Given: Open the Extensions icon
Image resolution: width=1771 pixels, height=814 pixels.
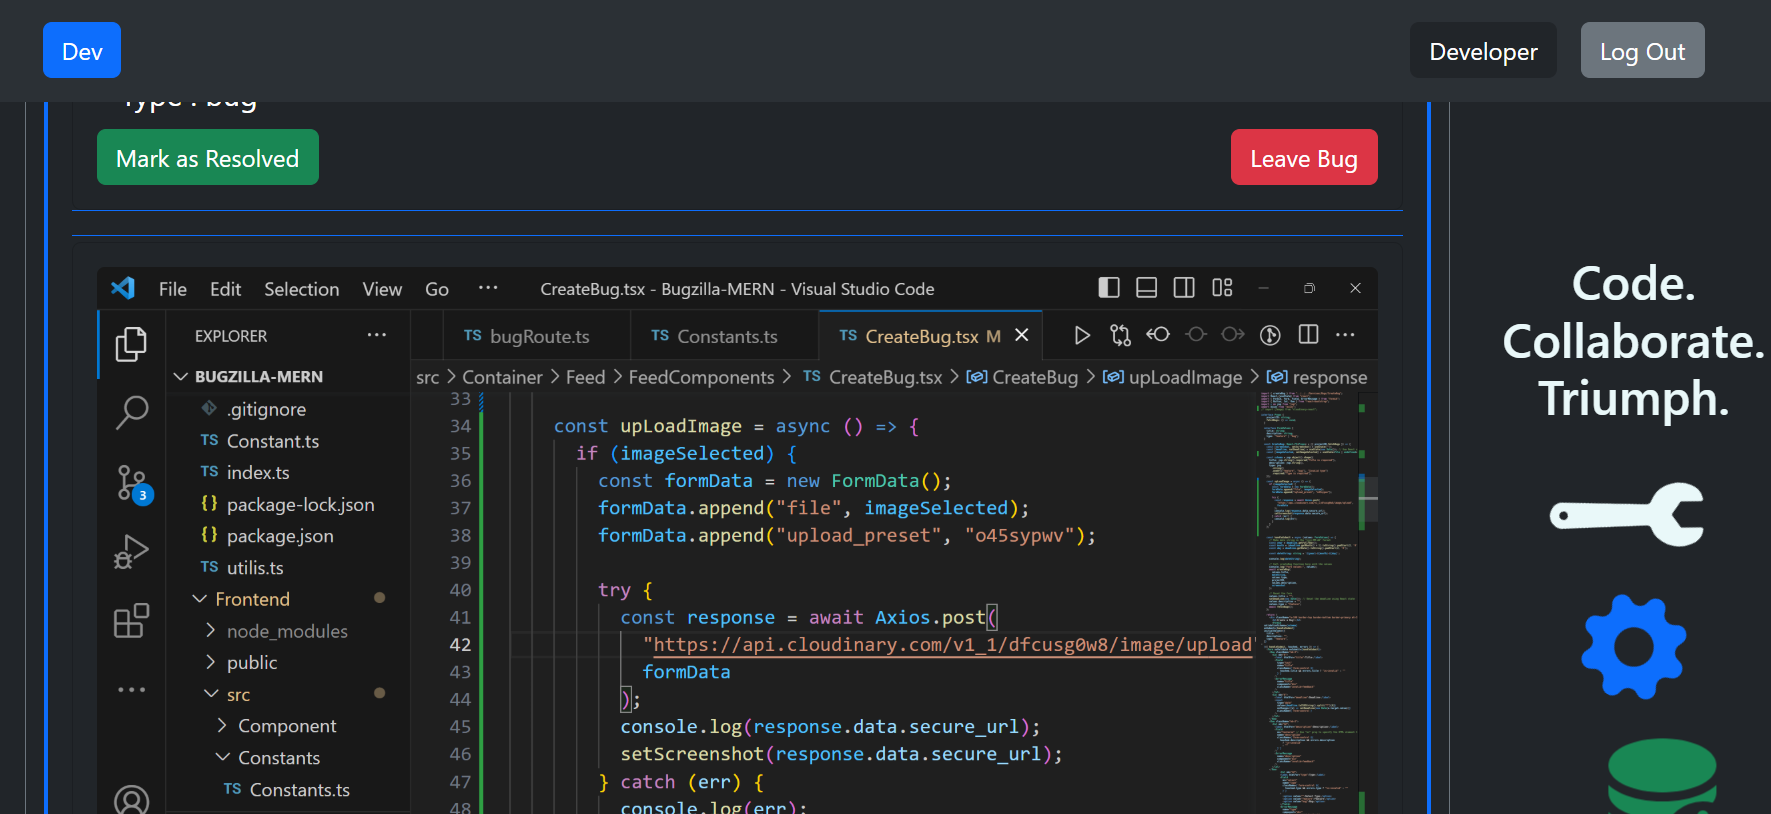Looking at the screenshot, I should 131,621.
